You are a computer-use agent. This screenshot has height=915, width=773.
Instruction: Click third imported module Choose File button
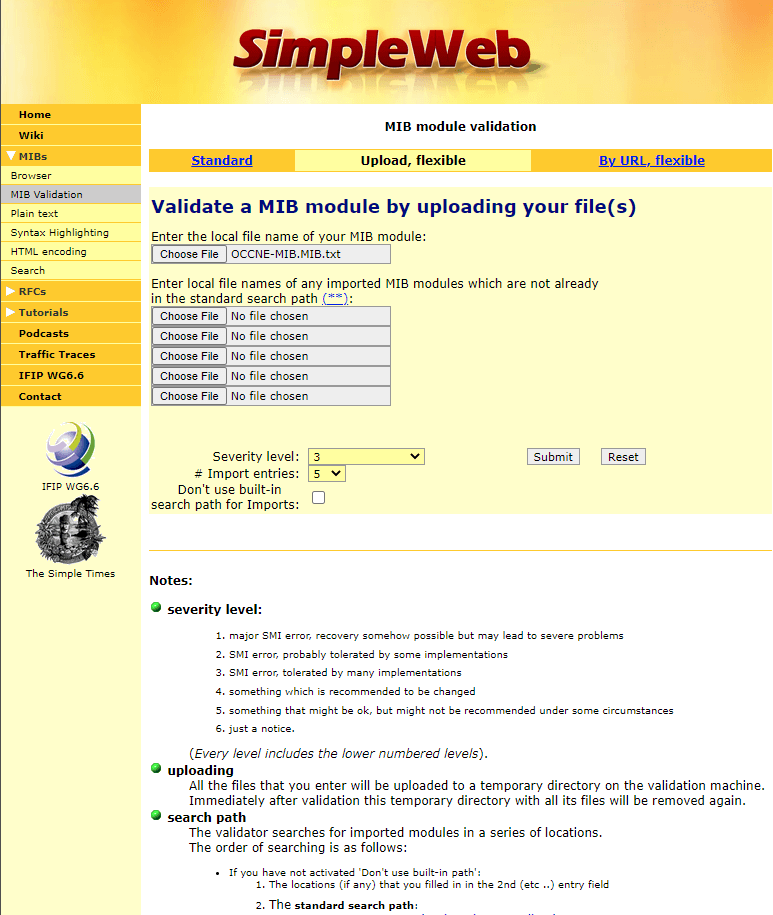189,356
